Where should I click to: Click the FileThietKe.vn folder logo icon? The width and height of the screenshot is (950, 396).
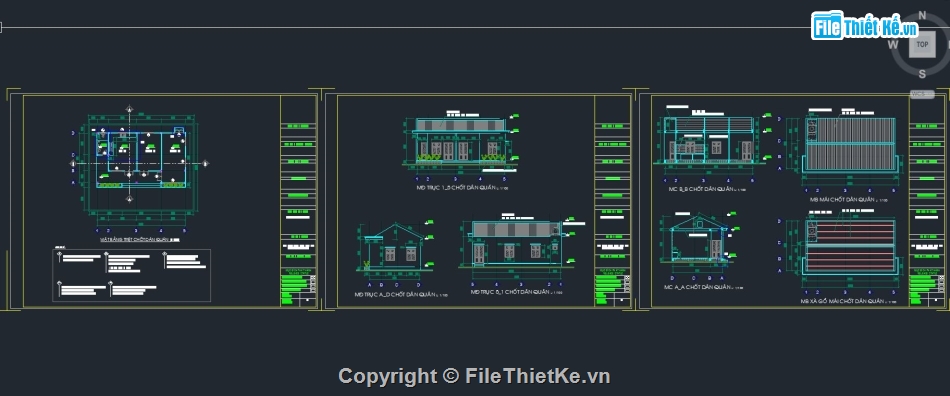[827, 25]
